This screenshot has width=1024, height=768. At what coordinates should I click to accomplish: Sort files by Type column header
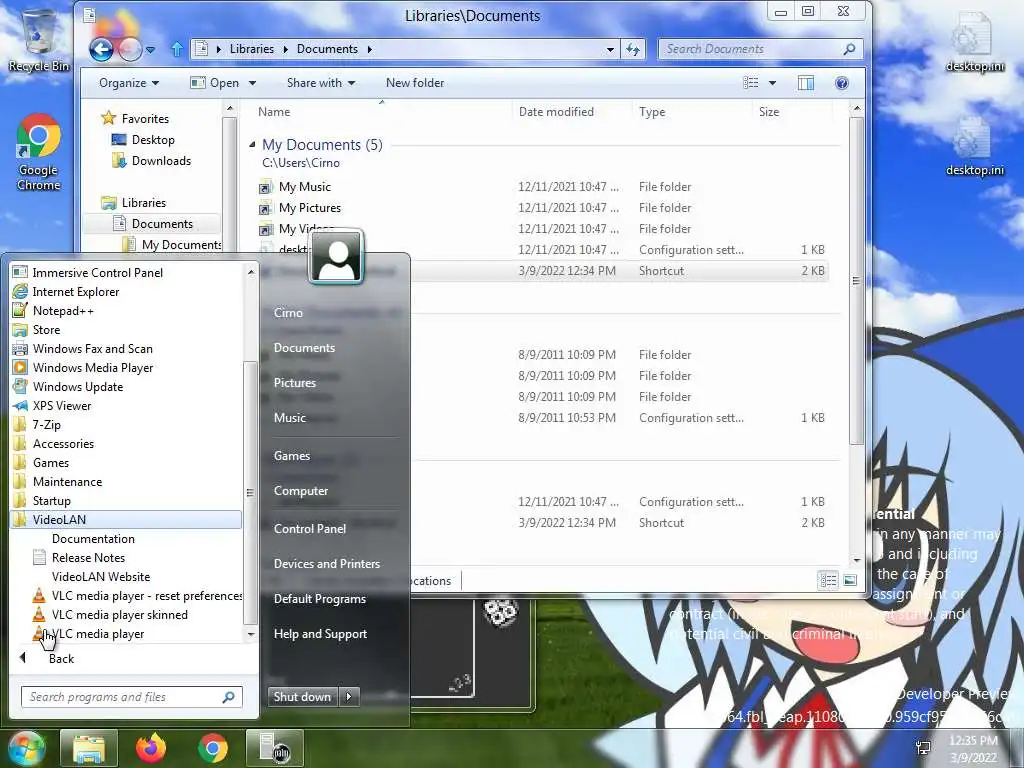pyautogui.click(x=652, y=112)
